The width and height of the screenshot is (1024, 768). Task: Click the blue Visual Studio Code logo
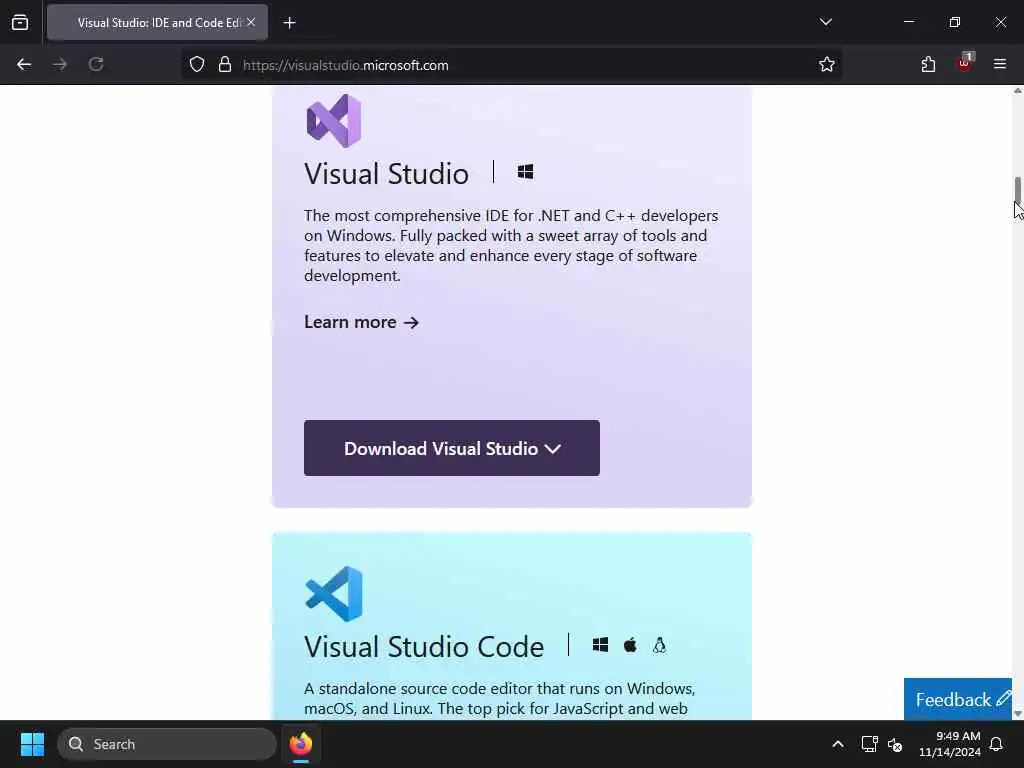[334, 594]
